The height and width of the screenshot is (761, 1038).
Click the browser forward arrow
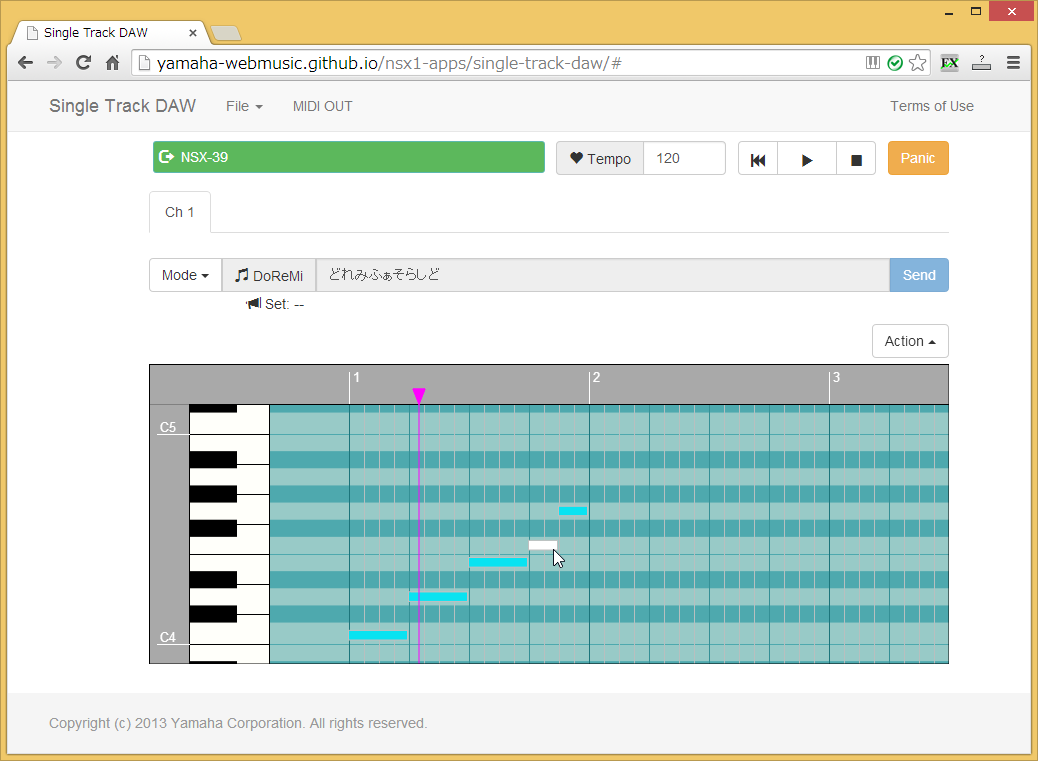pos(54,64)
